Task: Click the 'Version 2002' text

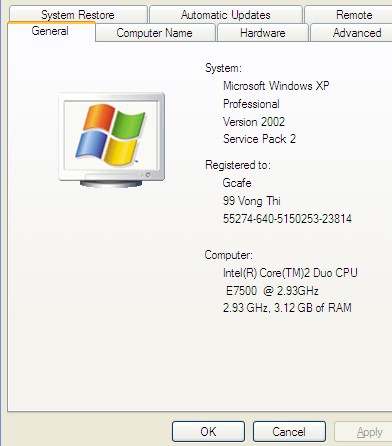Action: point(254,122)
